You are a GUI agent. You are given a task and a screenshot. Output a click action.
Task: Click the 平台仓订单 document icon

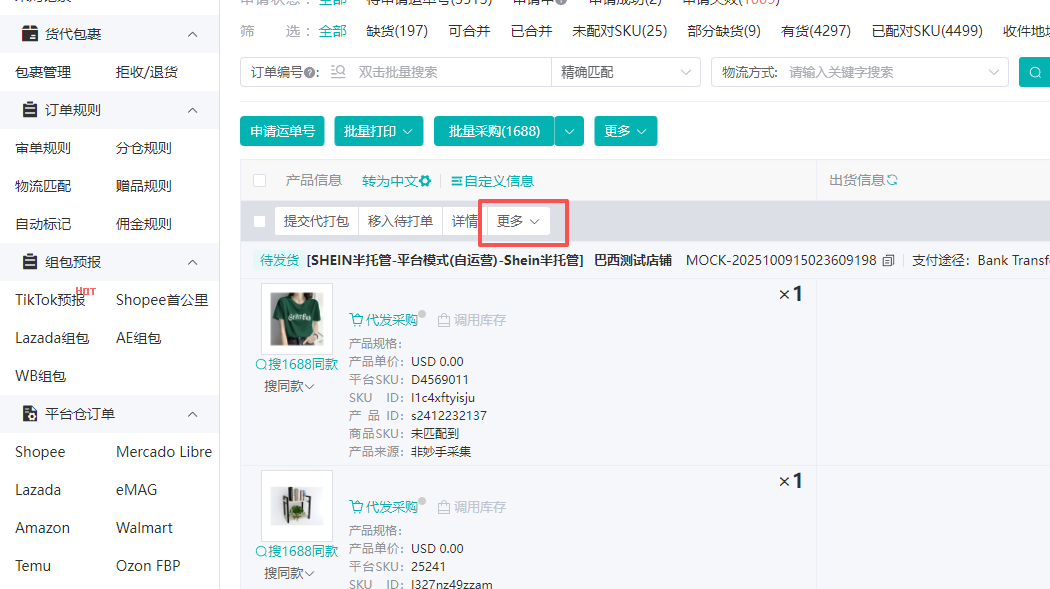(29, 414)
